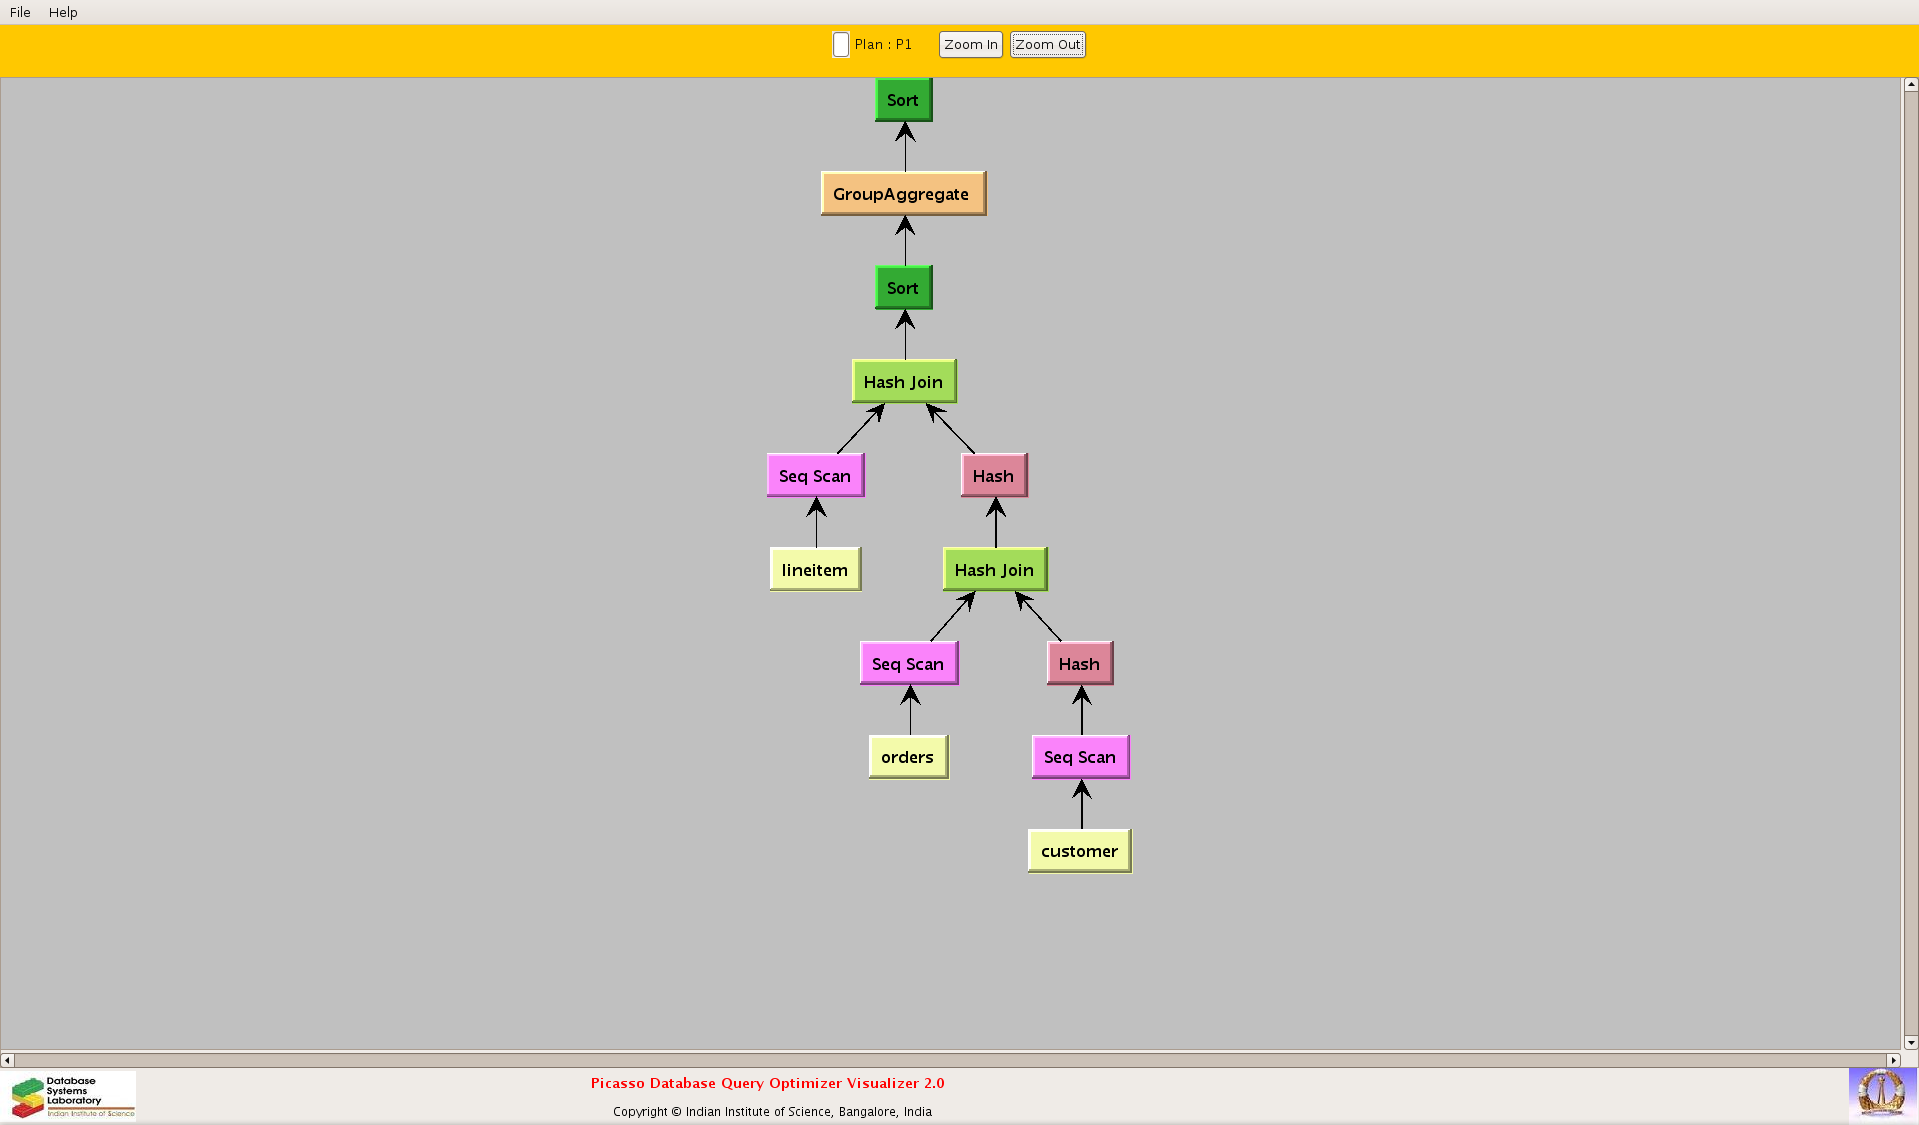Select the customer table node

1079,851
